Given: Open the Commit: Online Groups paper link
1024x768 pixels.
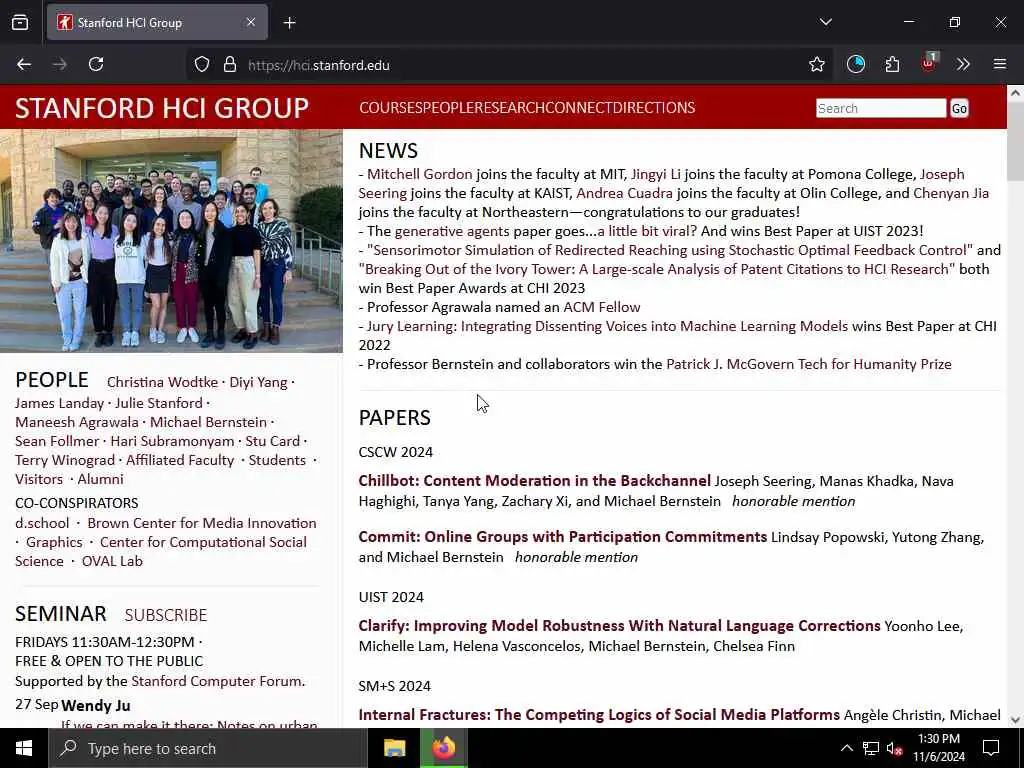Looking at the screenshot, I should (563, 537).
